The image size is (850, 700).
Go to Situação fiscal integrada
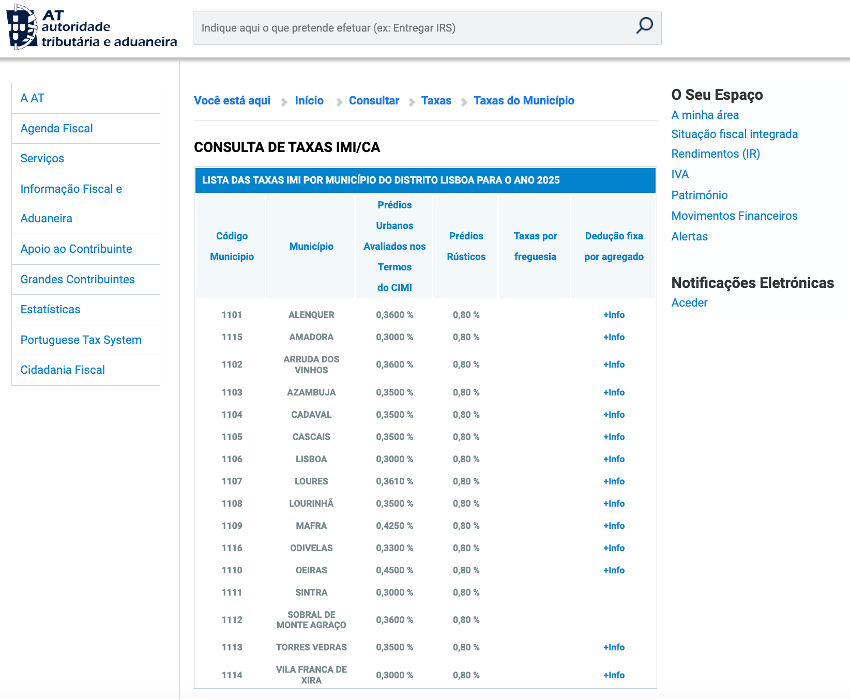734,134
